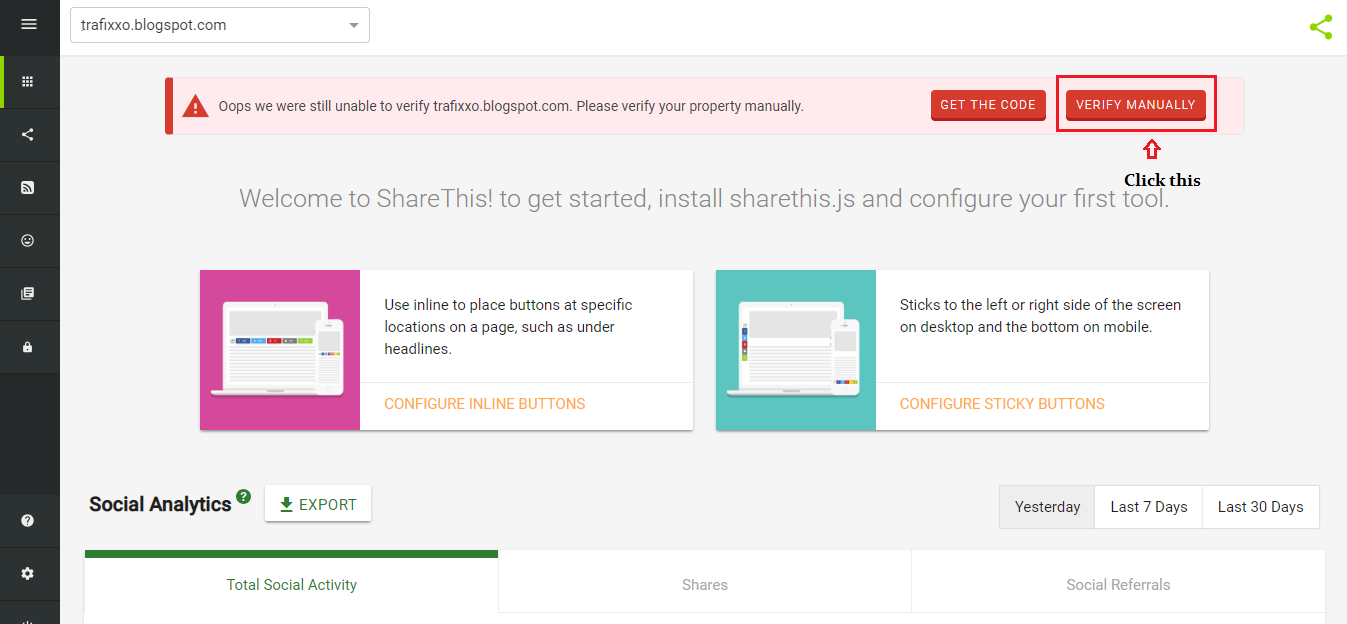
Task: Select the tools grid icon in sidebar
Action: (x=28, y=80)
